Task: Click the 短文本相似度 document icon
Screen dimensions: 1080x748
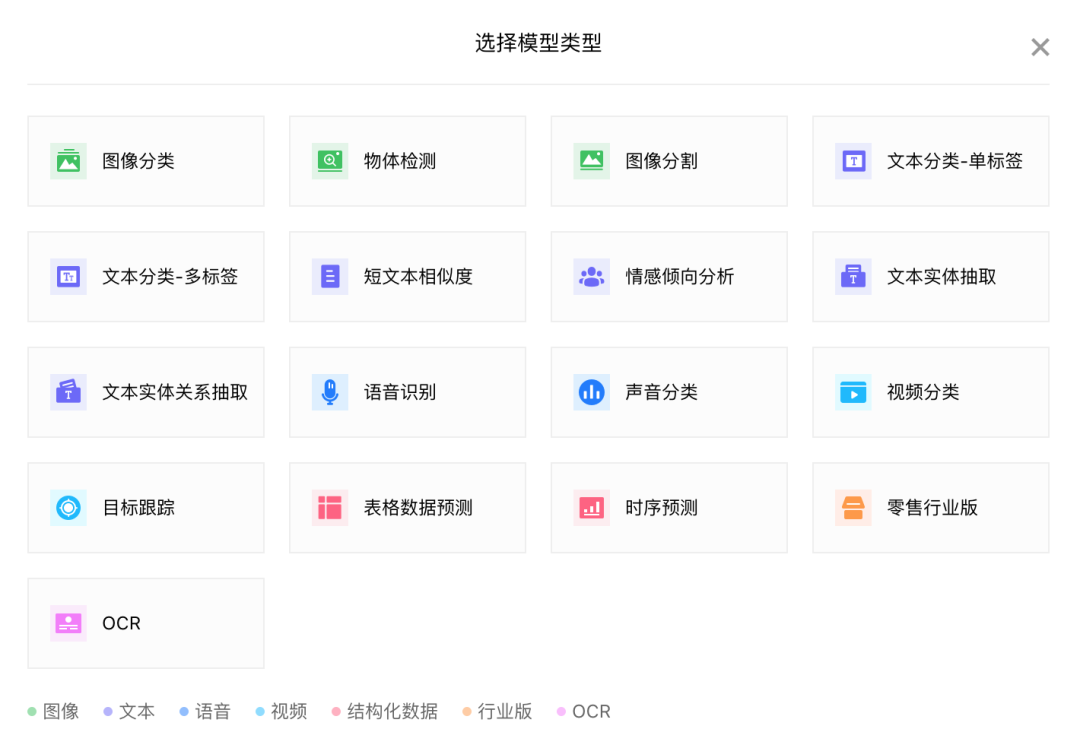Action: [x=330, y=277]
